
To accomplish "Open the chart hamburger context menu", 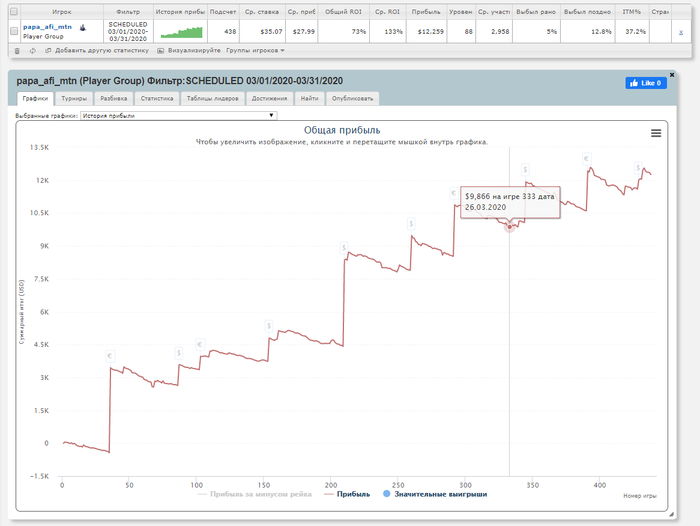I will click(656, 133).
